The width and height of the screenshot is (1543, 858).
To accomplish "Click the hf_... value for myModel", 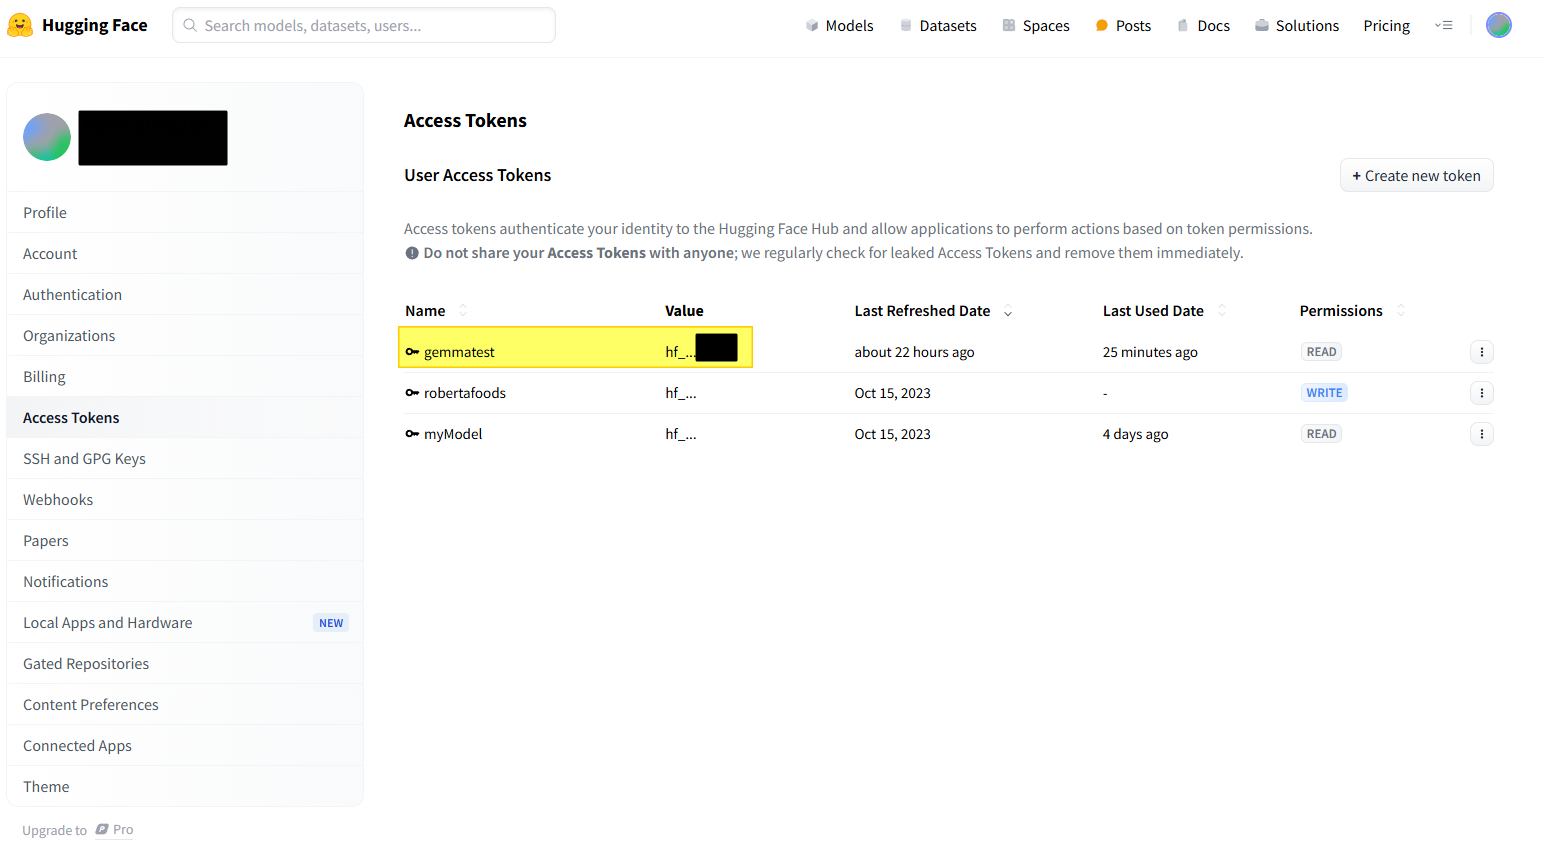I will (x=681, y=434).
